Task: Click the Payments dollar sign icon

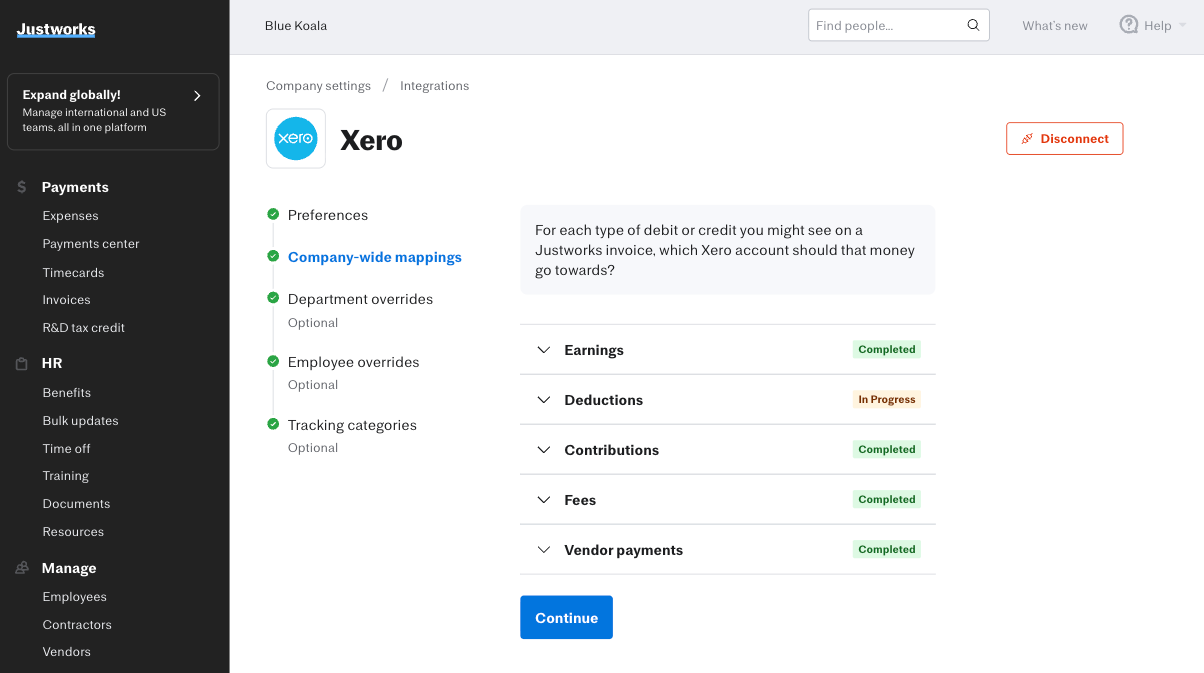Action: click(22, 187)
